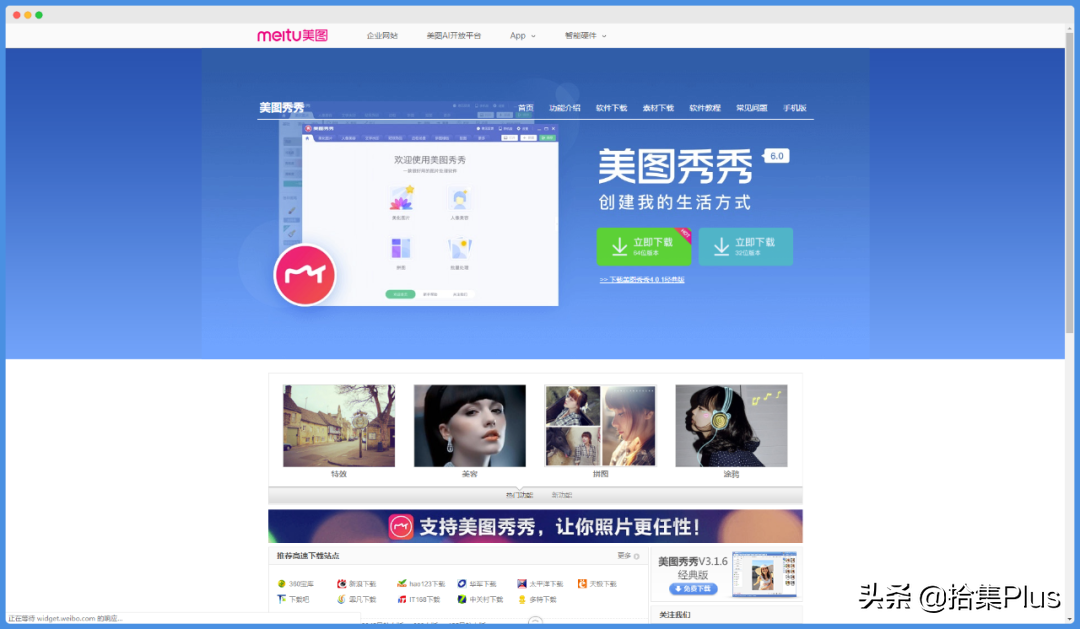Select the 功能介绍 navigation tab
Screen dimensions: 1080x629
564,108
